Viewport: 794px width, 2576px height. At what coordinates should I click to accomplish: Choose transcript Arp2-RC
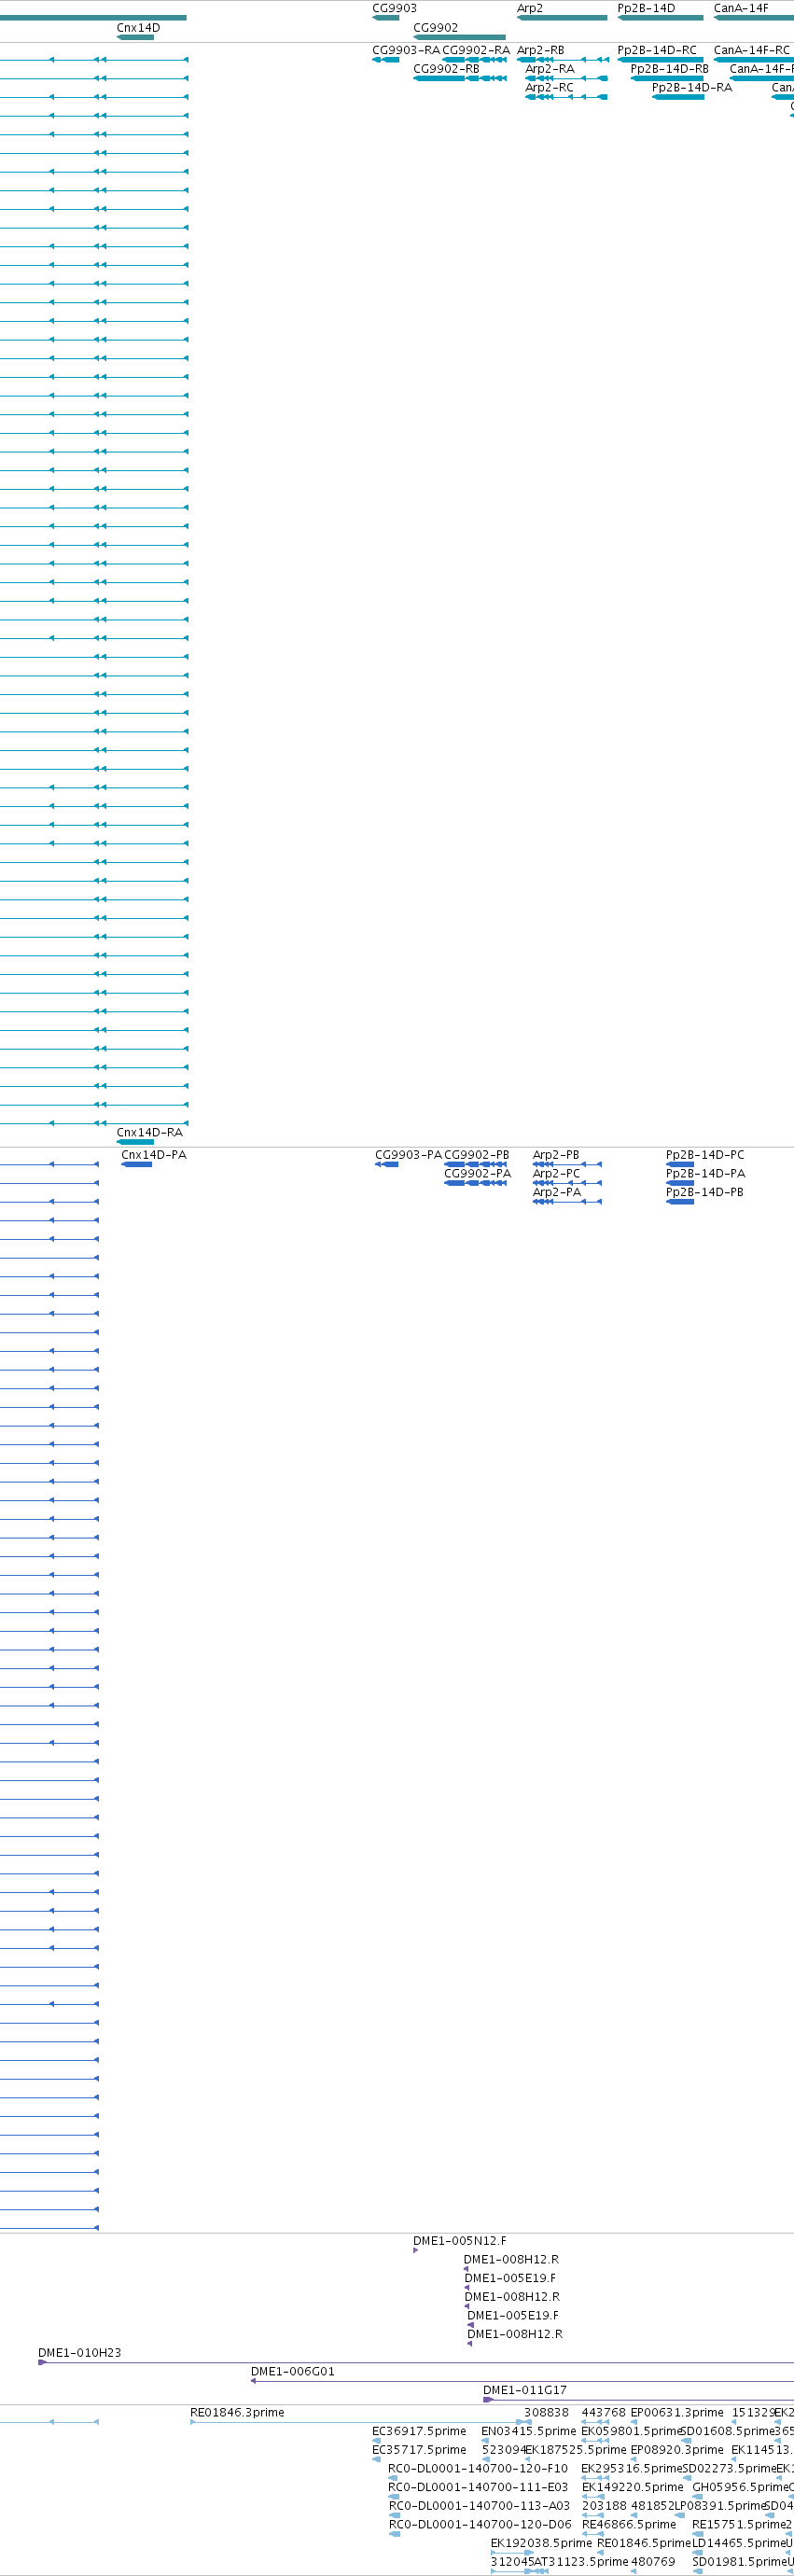[x=549, y=88]
